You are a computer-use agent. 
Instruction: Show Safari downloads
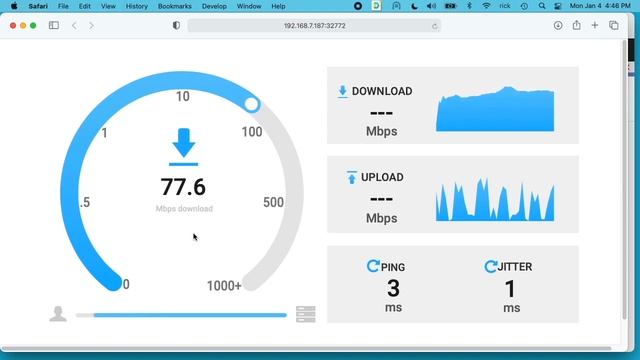tap(558, 25)
